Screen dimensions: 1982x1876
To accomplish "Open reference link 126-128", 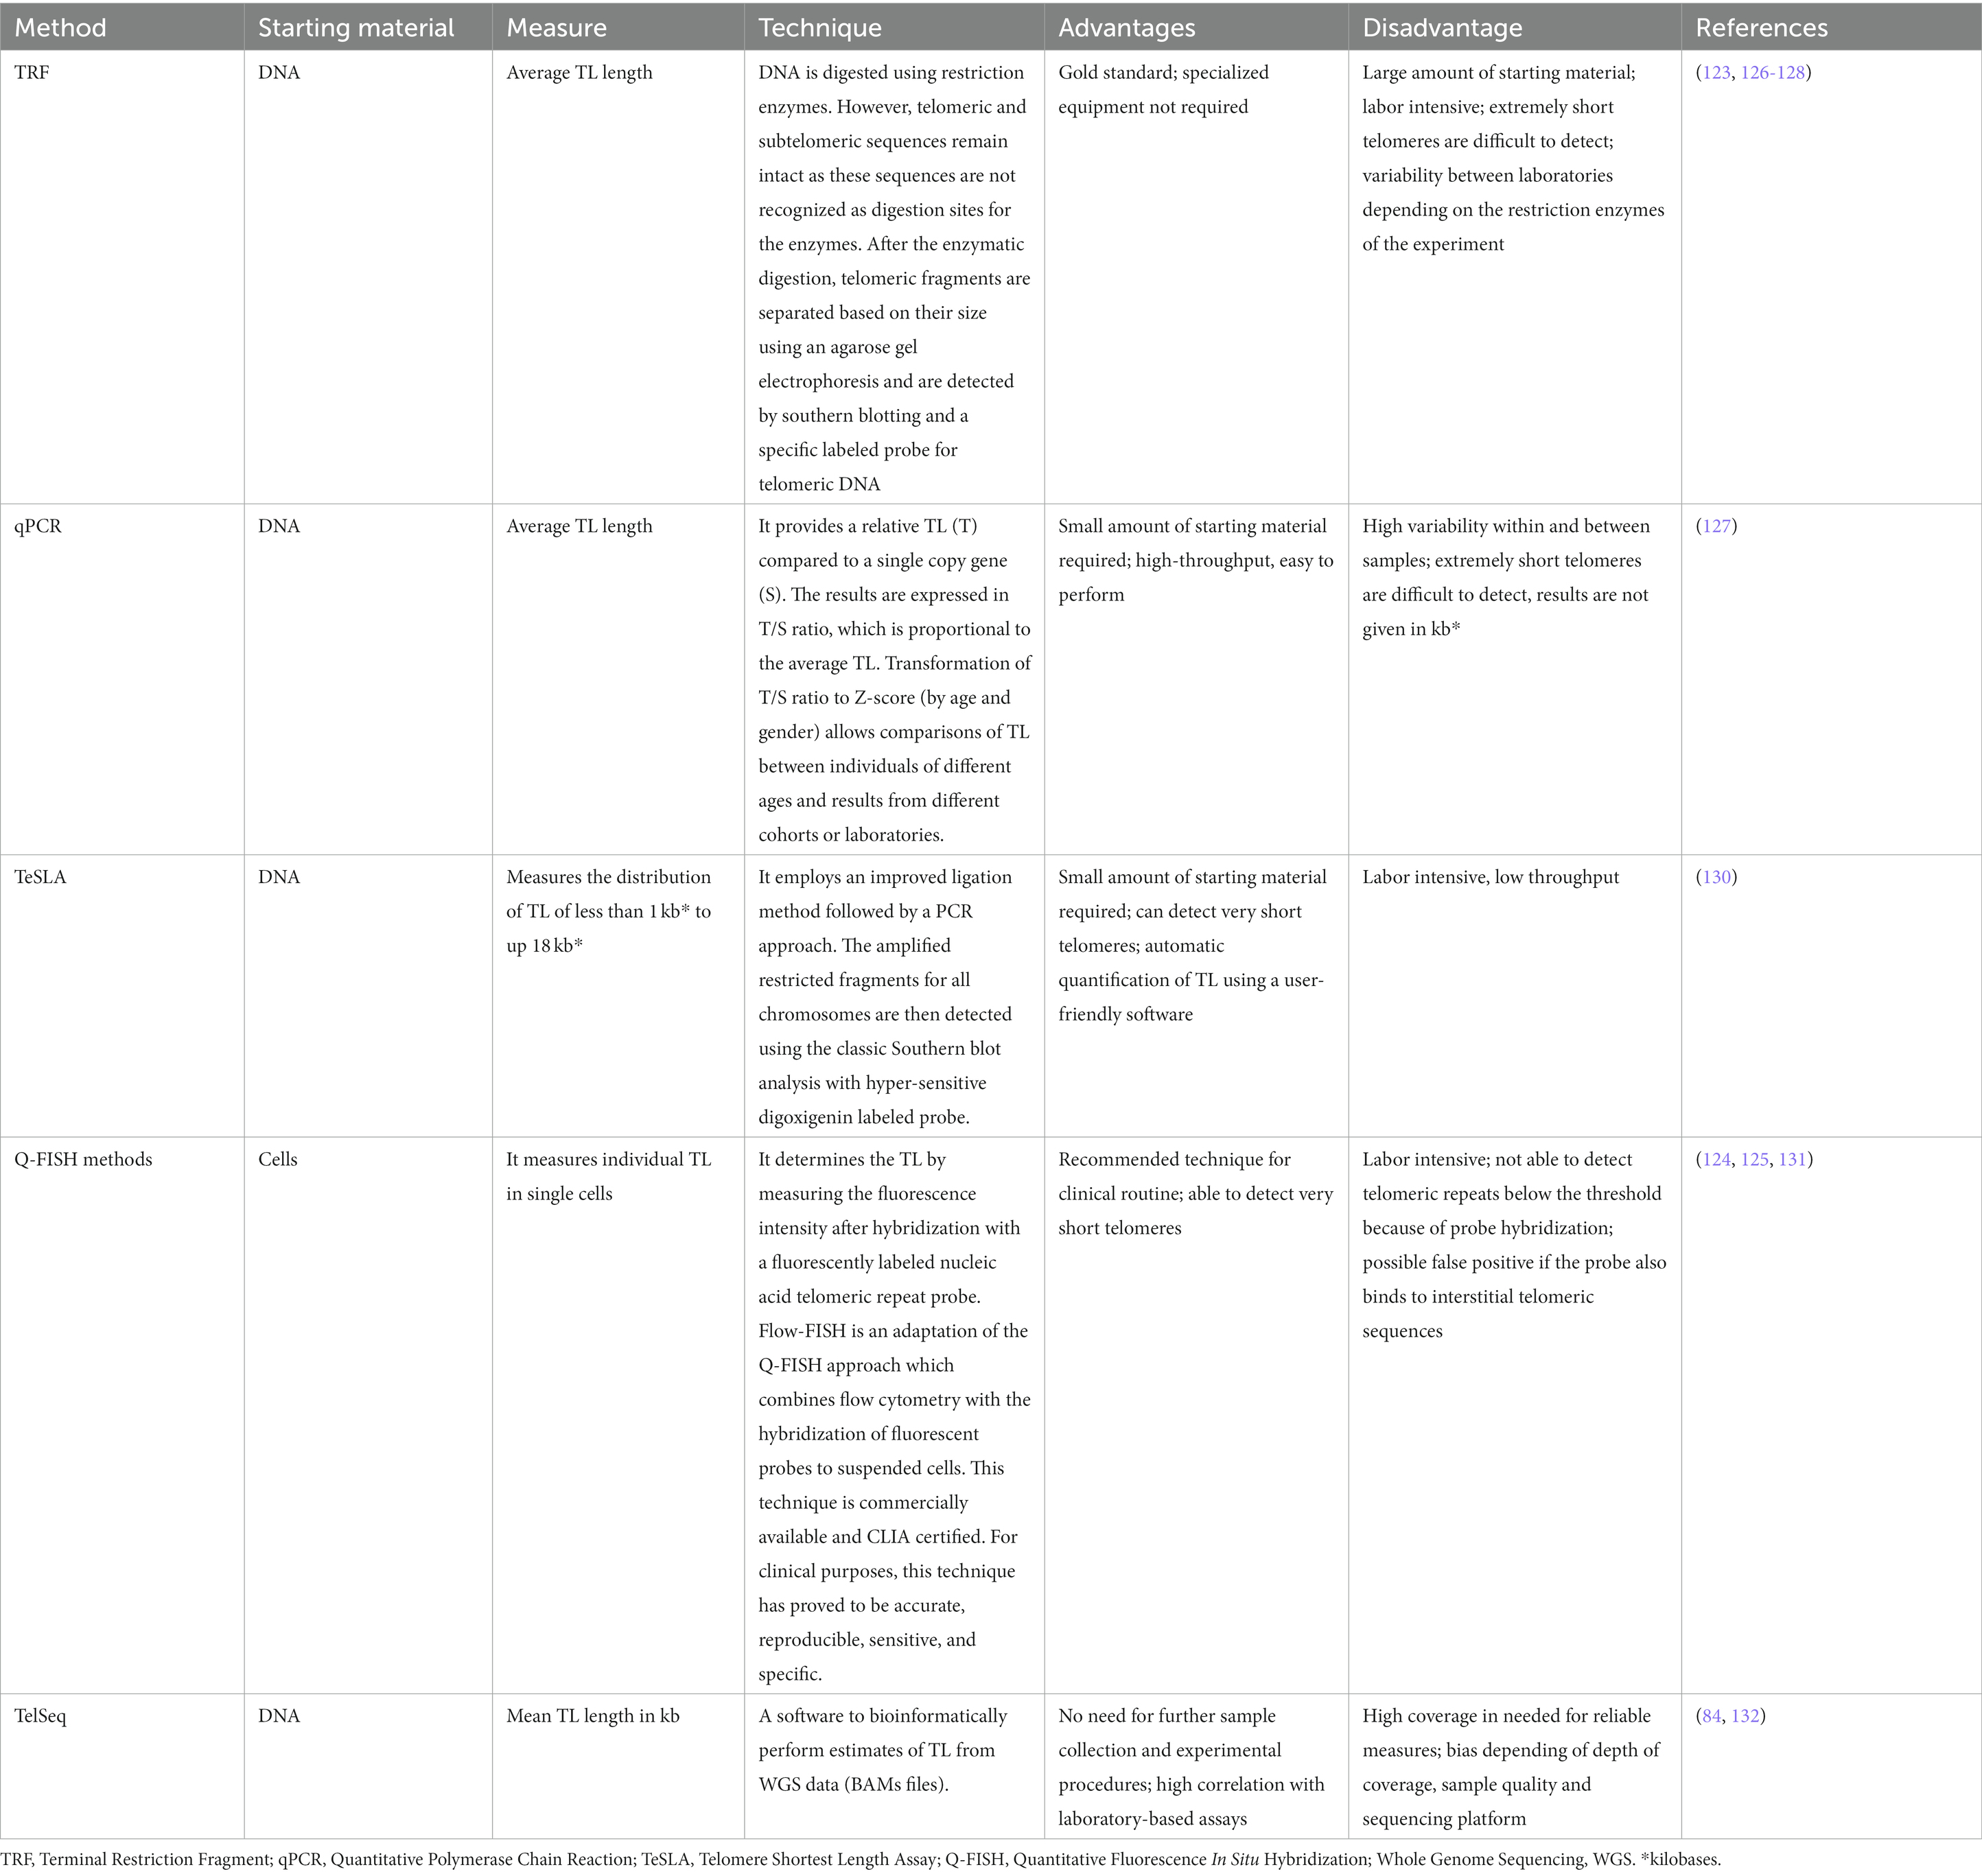I will pos(1773,73).
